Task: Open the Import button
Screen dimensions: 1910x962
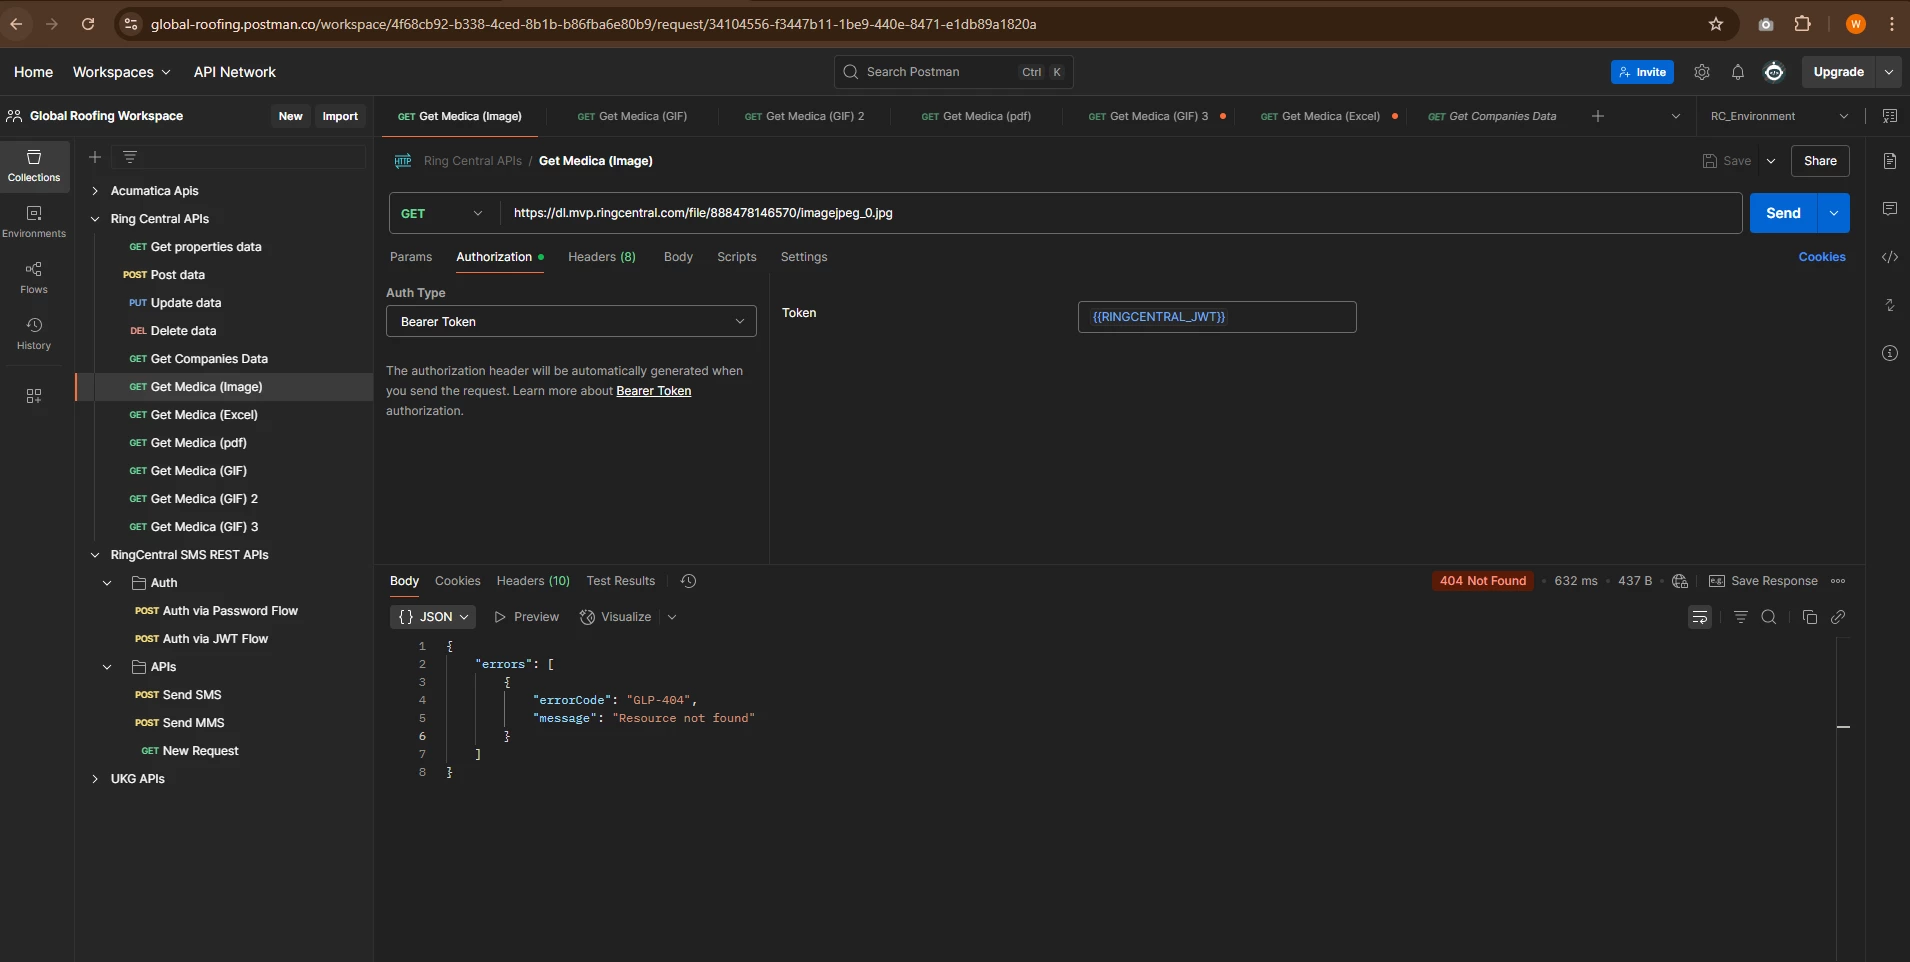Action: point(340,116)
